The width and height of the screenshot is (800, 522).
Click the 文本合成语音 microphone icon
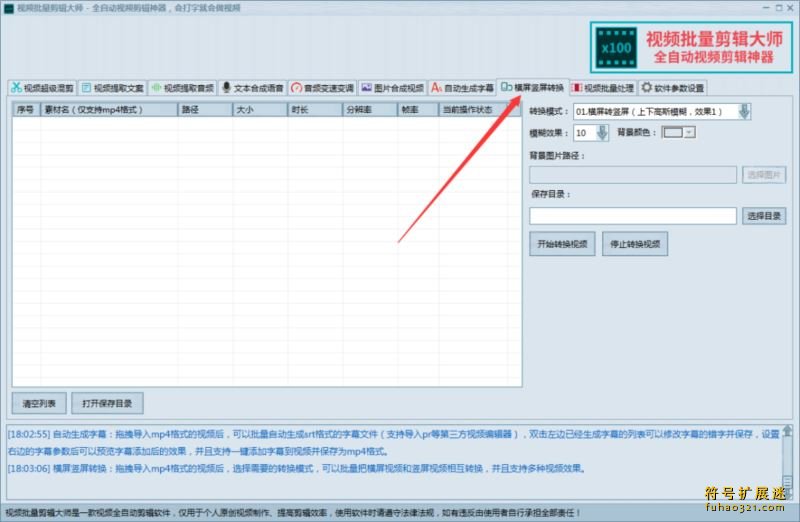point(227,87)
